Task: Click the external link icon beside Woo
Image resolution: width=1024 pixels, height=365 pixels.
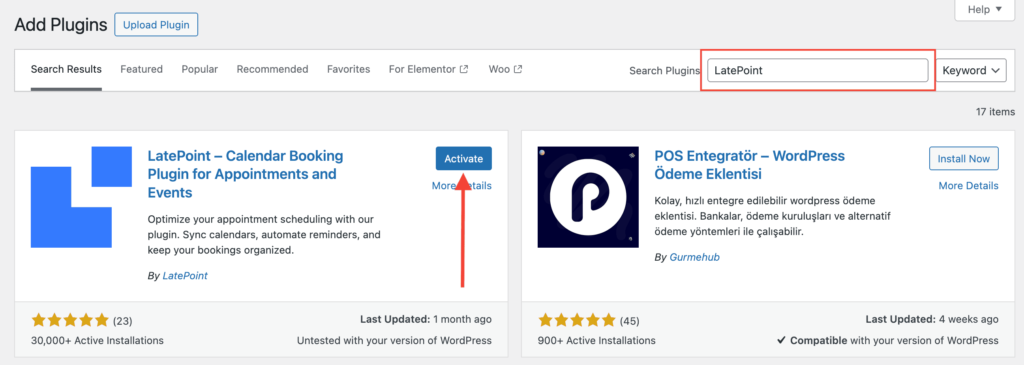Action: click(x=518, y=69)
